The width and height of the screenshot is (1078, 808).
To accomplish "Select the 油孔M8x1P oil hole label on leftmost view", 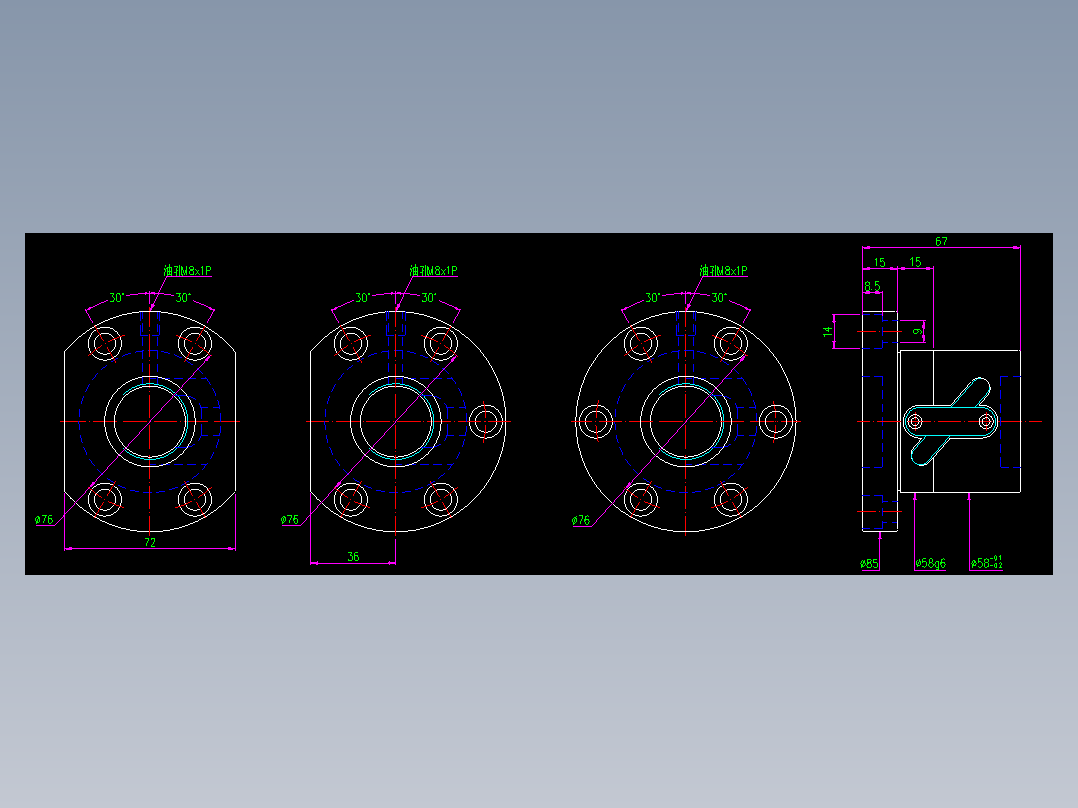I will [187, 270].
